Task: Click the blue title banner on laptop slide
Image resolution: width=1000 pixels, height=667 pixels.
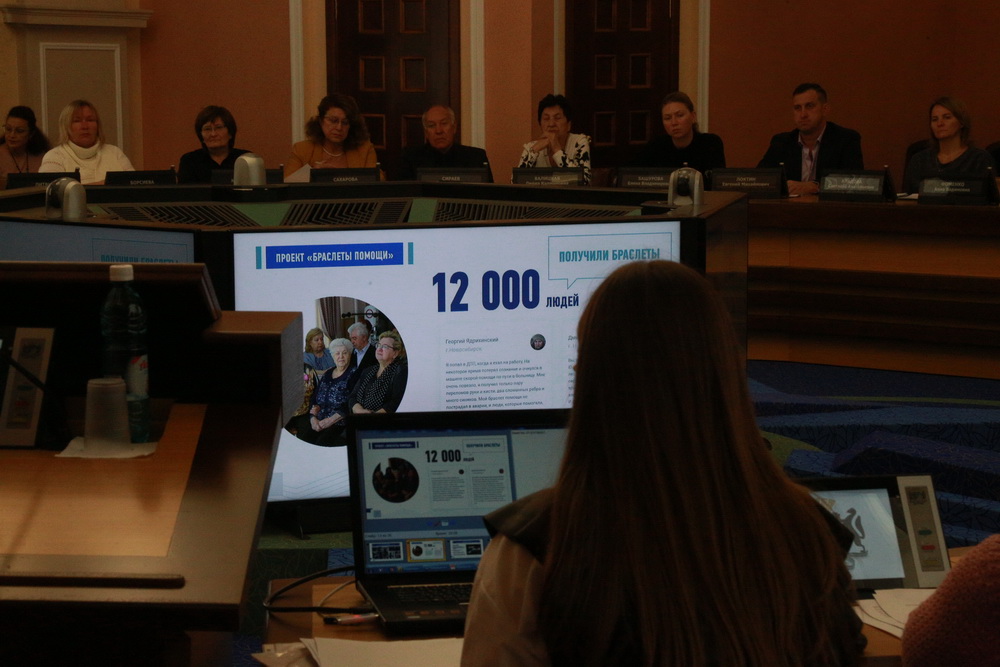Action: [x=391, y=444]
